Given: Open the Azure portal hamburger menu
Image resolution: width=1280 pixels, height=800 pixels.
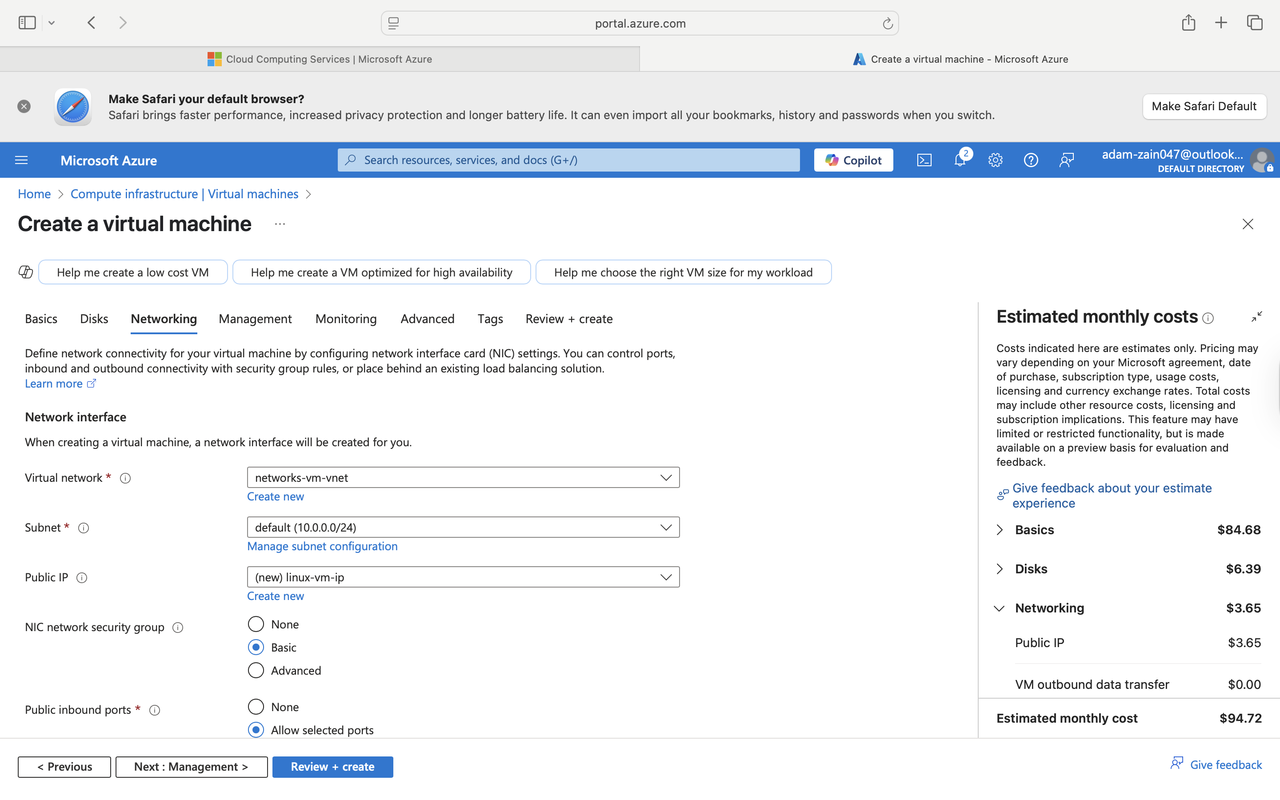Looking at the screenshot, I should pyautogui.click(x=21, y=160).
